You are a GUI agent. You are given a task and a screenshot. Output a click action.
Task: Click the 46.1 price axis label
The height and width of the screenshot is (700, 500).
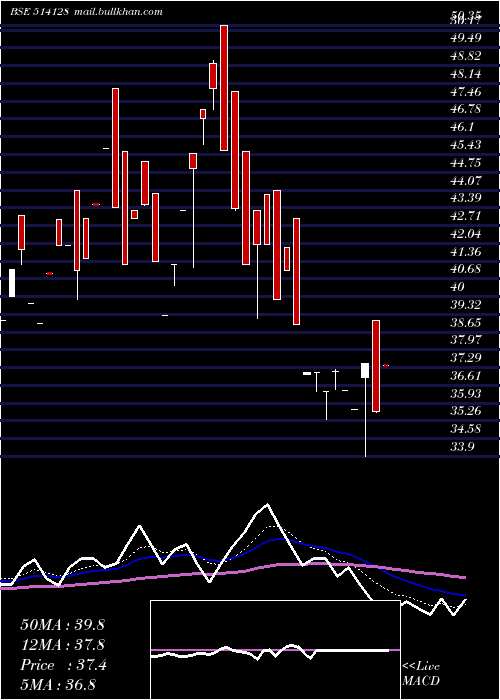(x=462, y=127)
